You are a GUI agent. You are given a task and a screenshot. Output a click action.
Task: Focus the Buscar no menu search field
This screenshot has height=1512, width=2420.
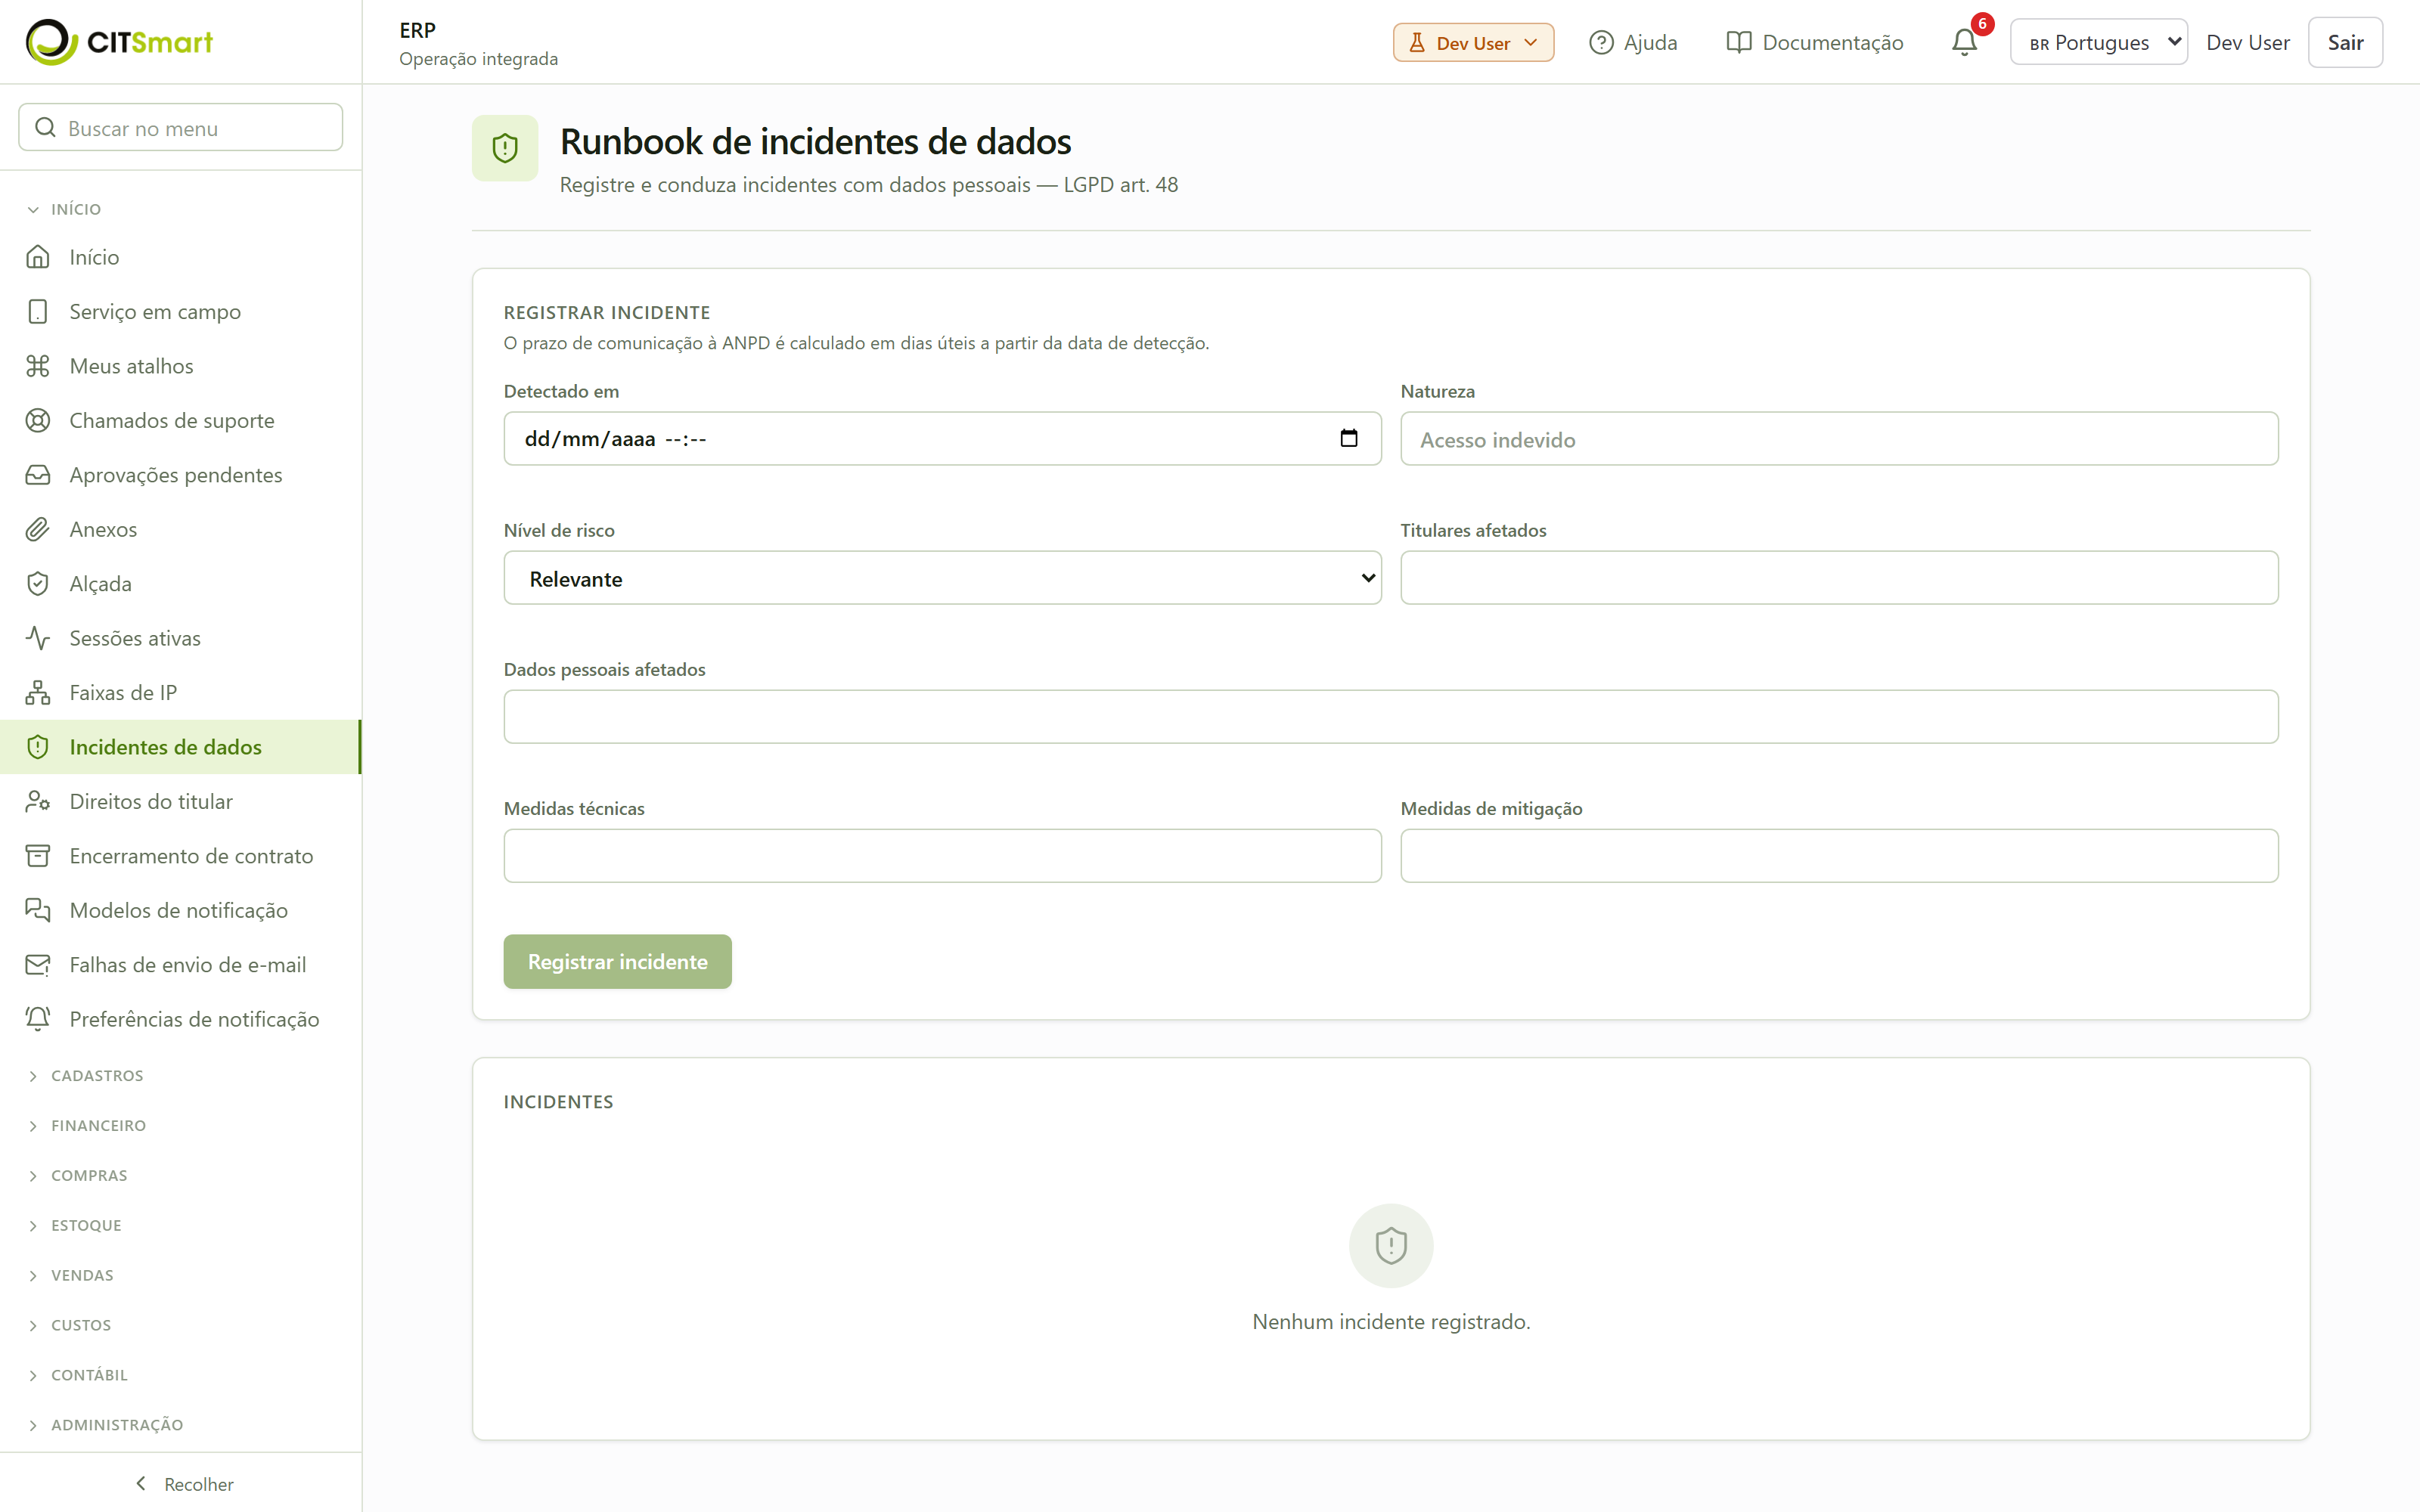point(181,127)
